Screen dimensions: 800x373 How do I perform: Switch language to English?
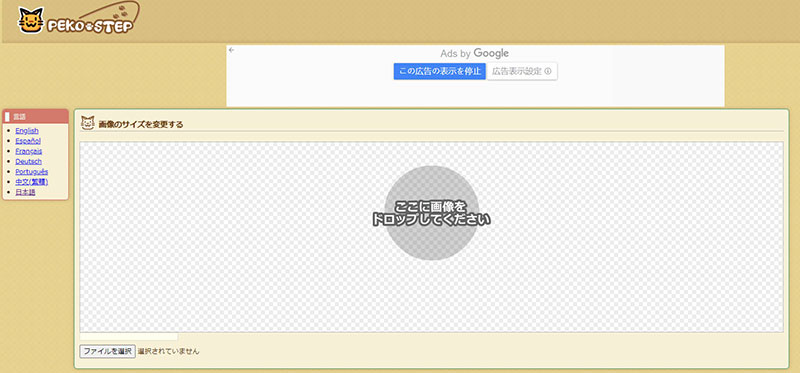point(27,131)
